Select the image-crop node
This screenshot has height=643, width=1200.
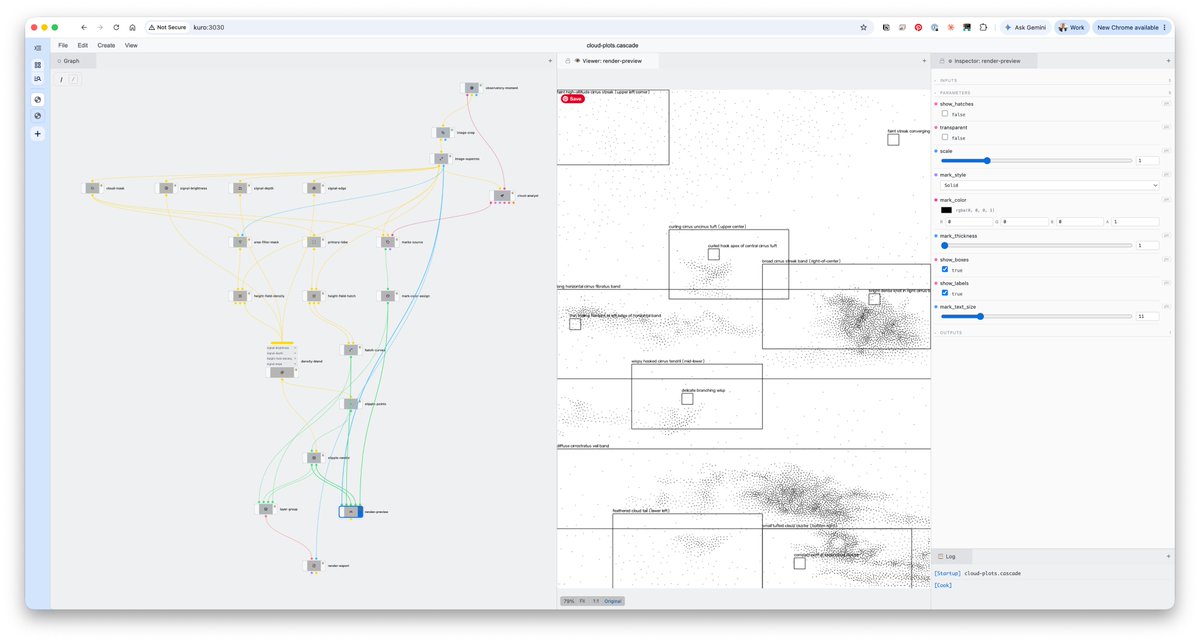coord(442,132)
